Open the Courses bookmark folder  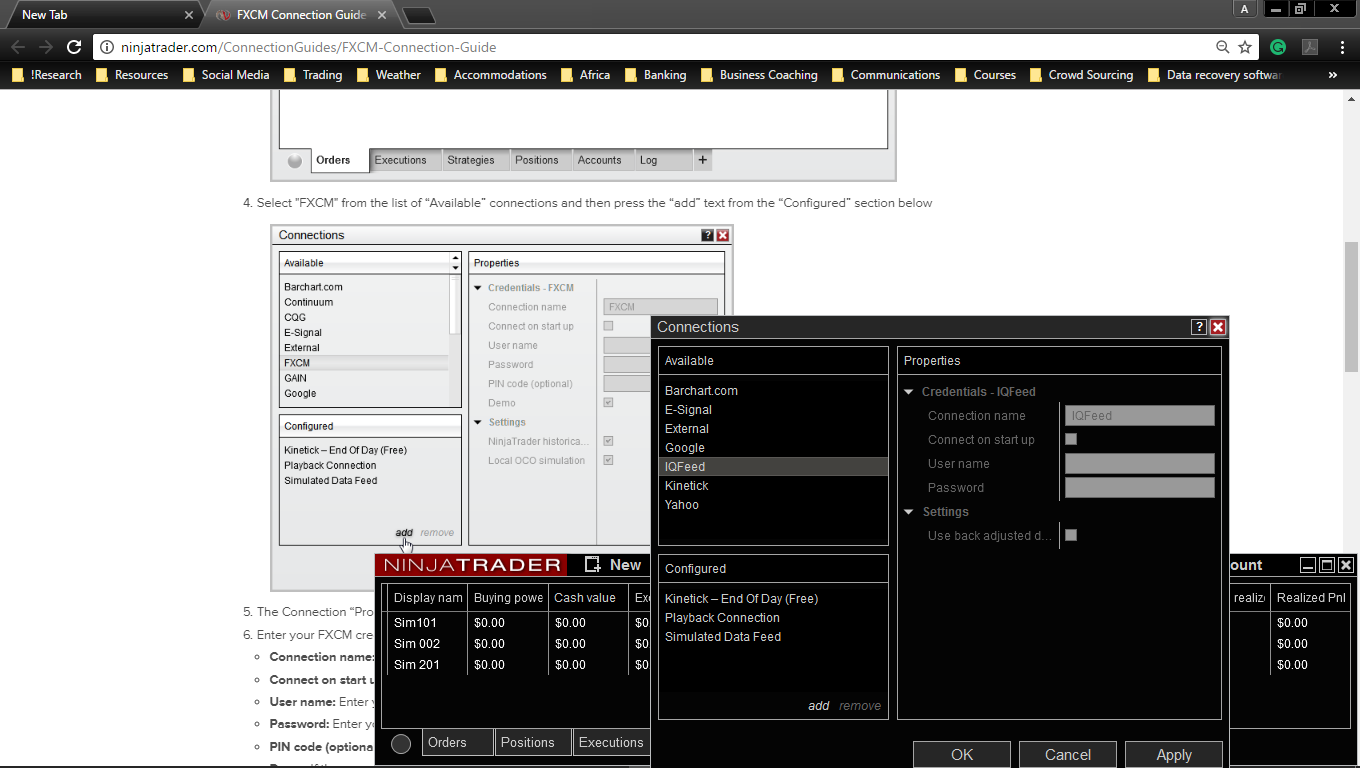pos(985,75)
